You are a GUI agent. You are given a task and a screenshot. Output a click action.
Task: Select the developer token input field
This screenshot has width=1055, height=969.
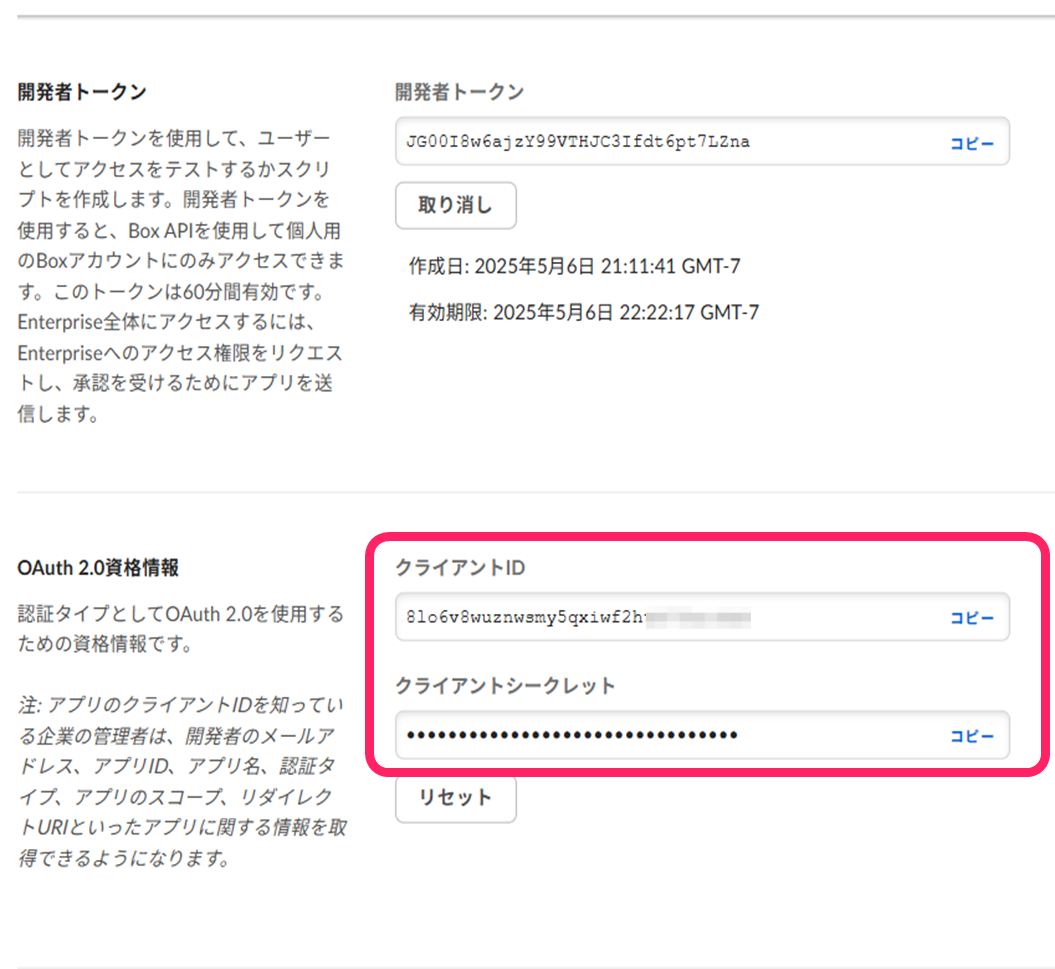point(702,141)
